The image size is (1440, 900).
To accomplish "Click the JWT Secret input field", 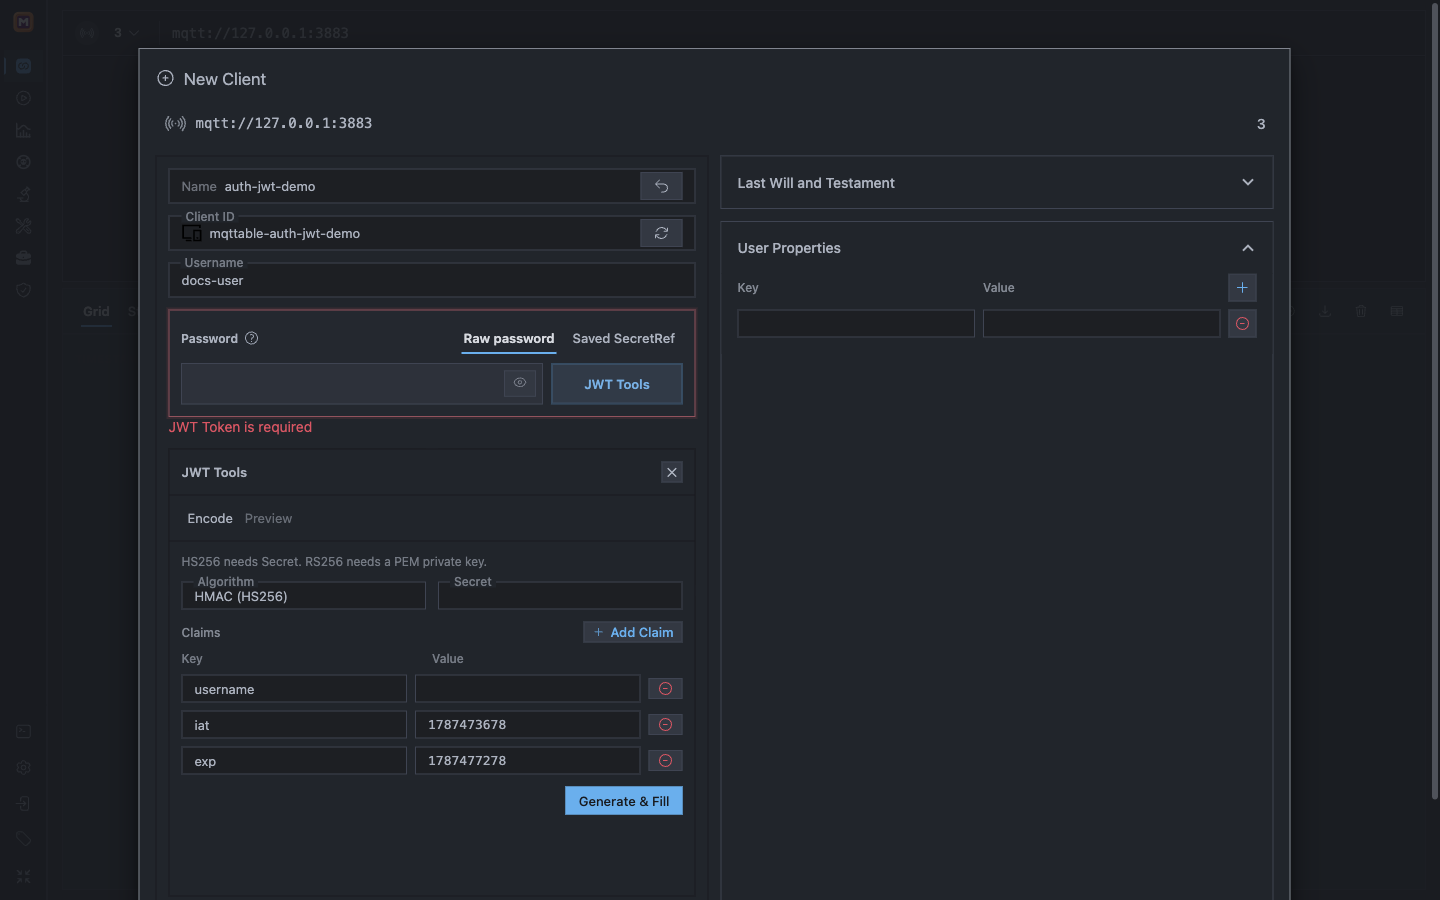I will [560, 596].
